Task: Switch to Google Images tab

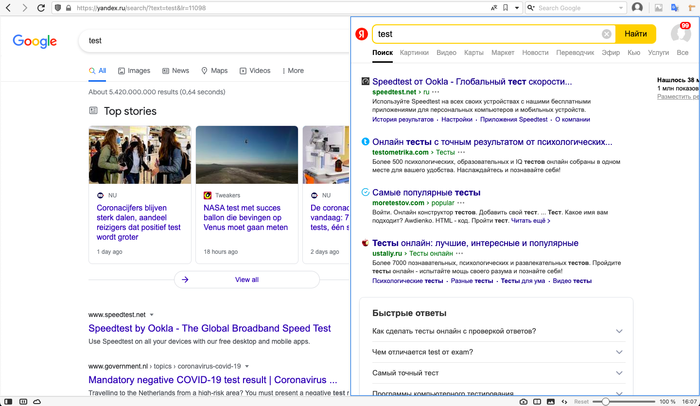Action: (x=132, y=71)
